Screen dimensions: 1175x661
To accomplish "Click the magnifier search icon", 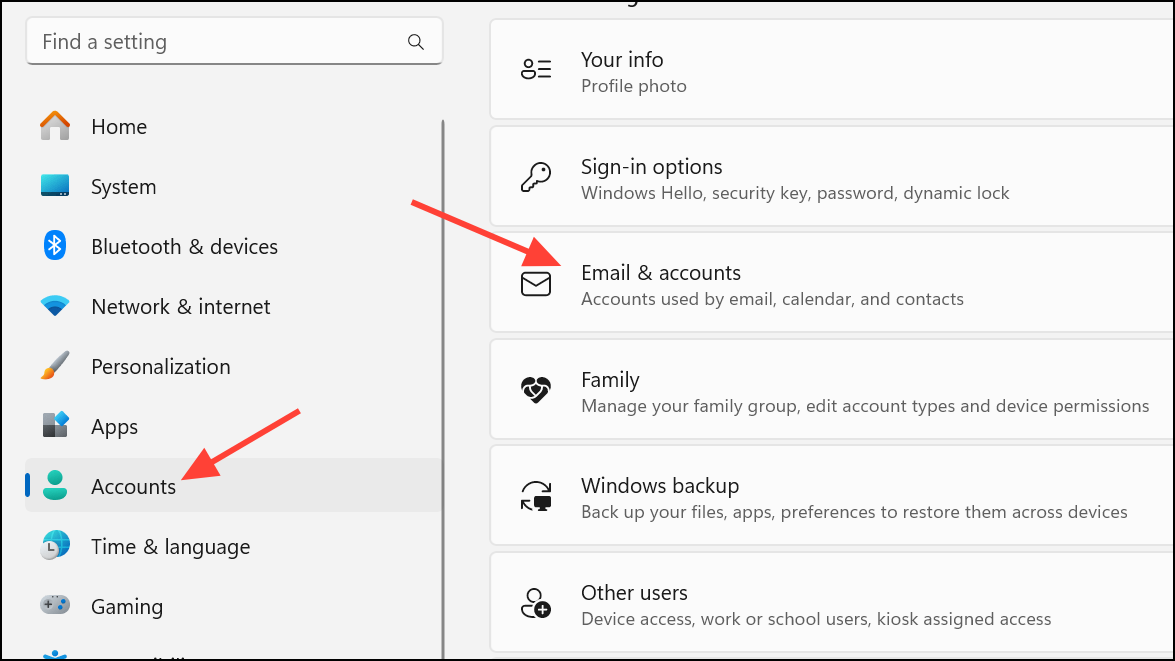I will click(416, 42).
